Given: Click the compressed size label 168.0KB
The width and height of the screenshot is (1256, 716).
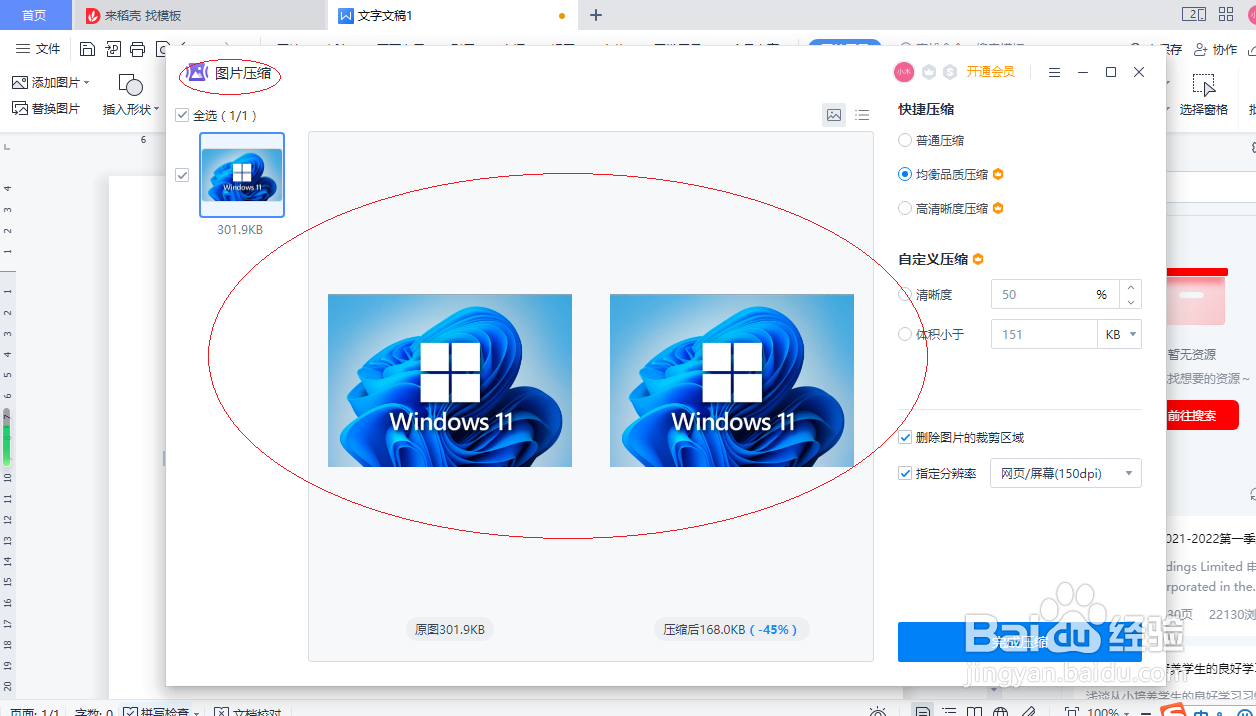Looking at the screenshot, I should (733, 630).
